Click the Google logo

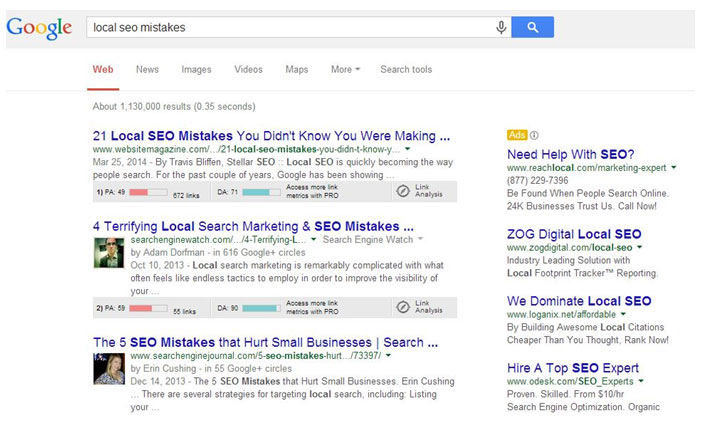click(x=39, y=28)
